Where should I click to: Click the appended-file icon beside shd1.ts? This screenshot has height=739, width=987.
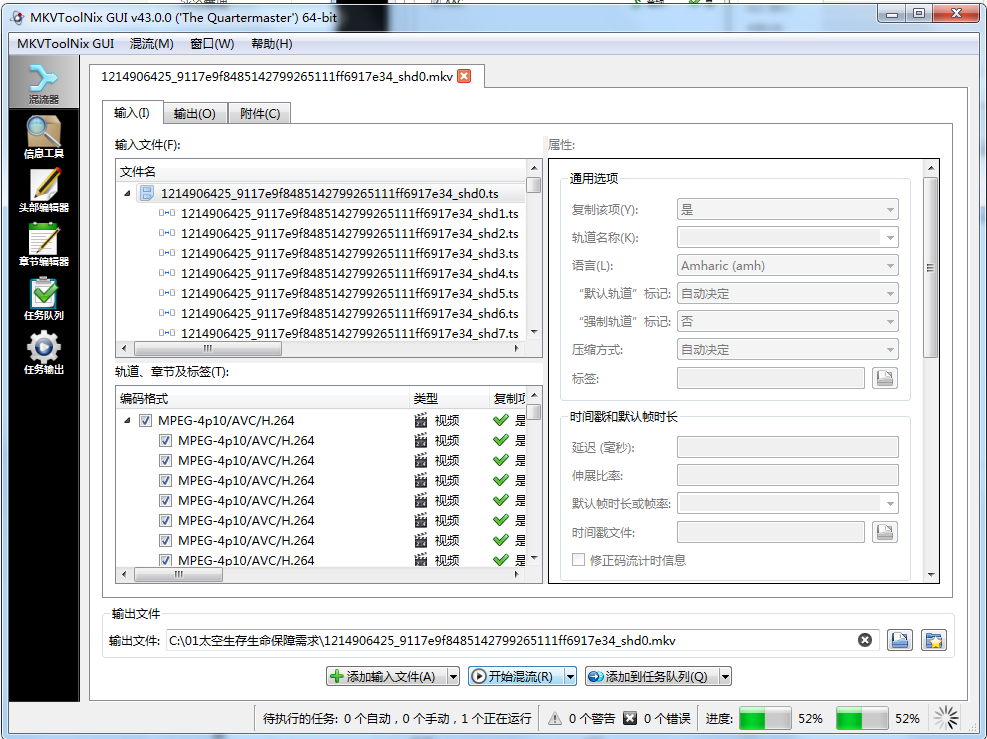[167, 213]
